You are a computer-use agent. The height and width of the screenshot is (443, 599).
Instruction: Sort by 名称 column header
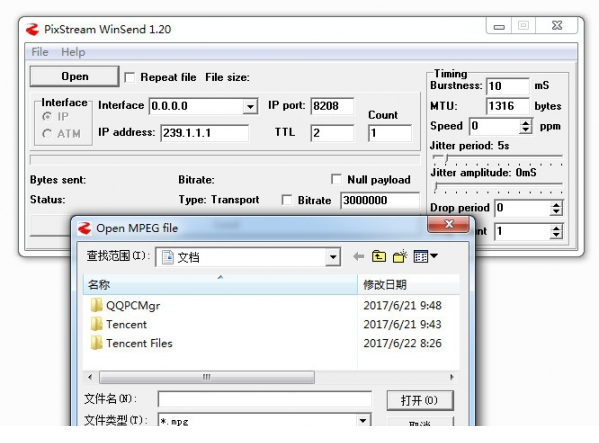(x=220, y=285)
